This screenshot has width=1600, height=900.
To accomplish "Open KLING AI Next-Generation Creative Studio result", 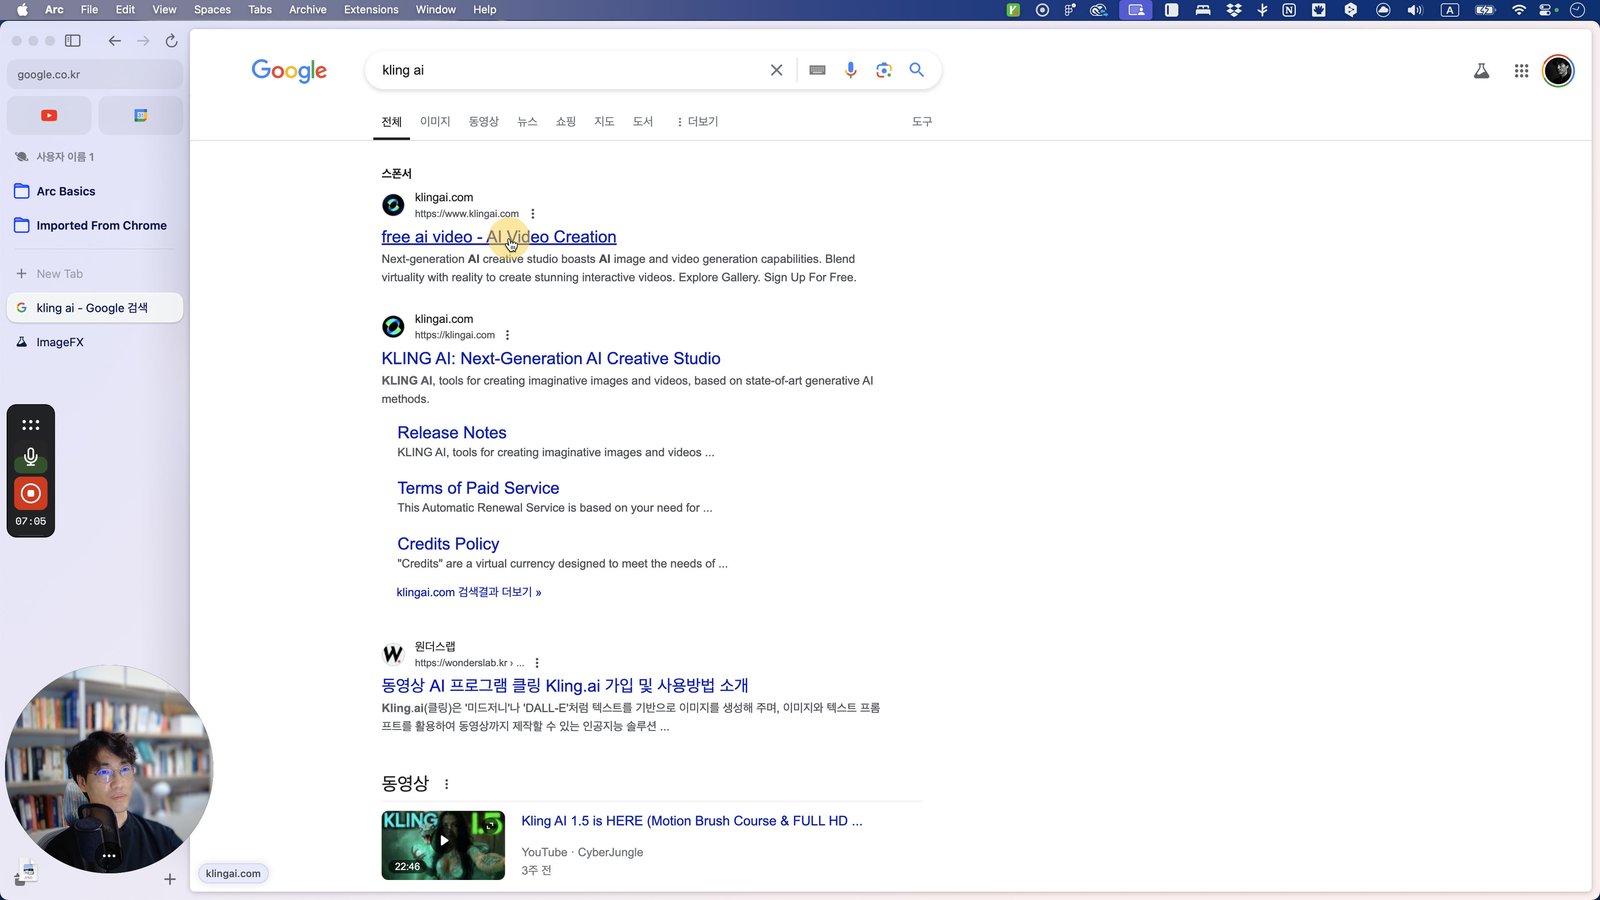I will point(551,359).
